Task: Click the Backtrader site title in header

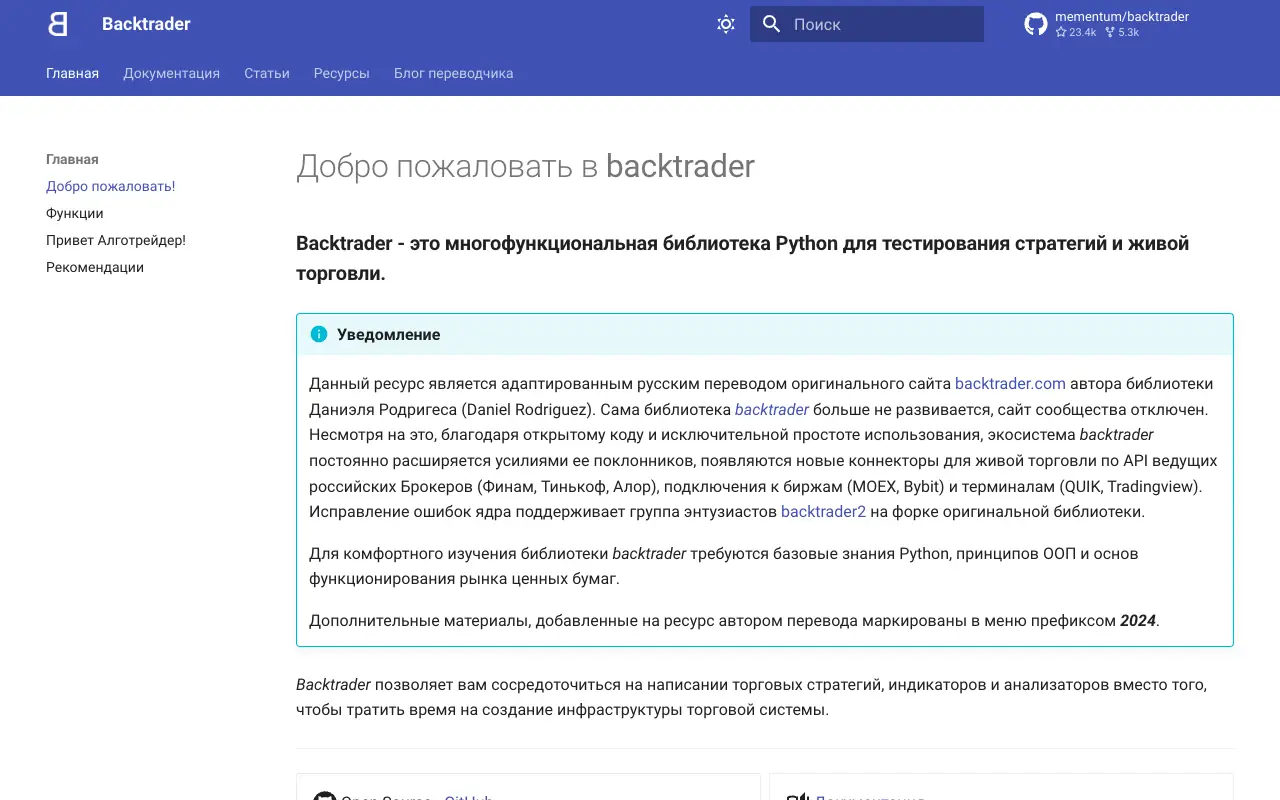Action: pyautogui.click(x=146, y=24)
